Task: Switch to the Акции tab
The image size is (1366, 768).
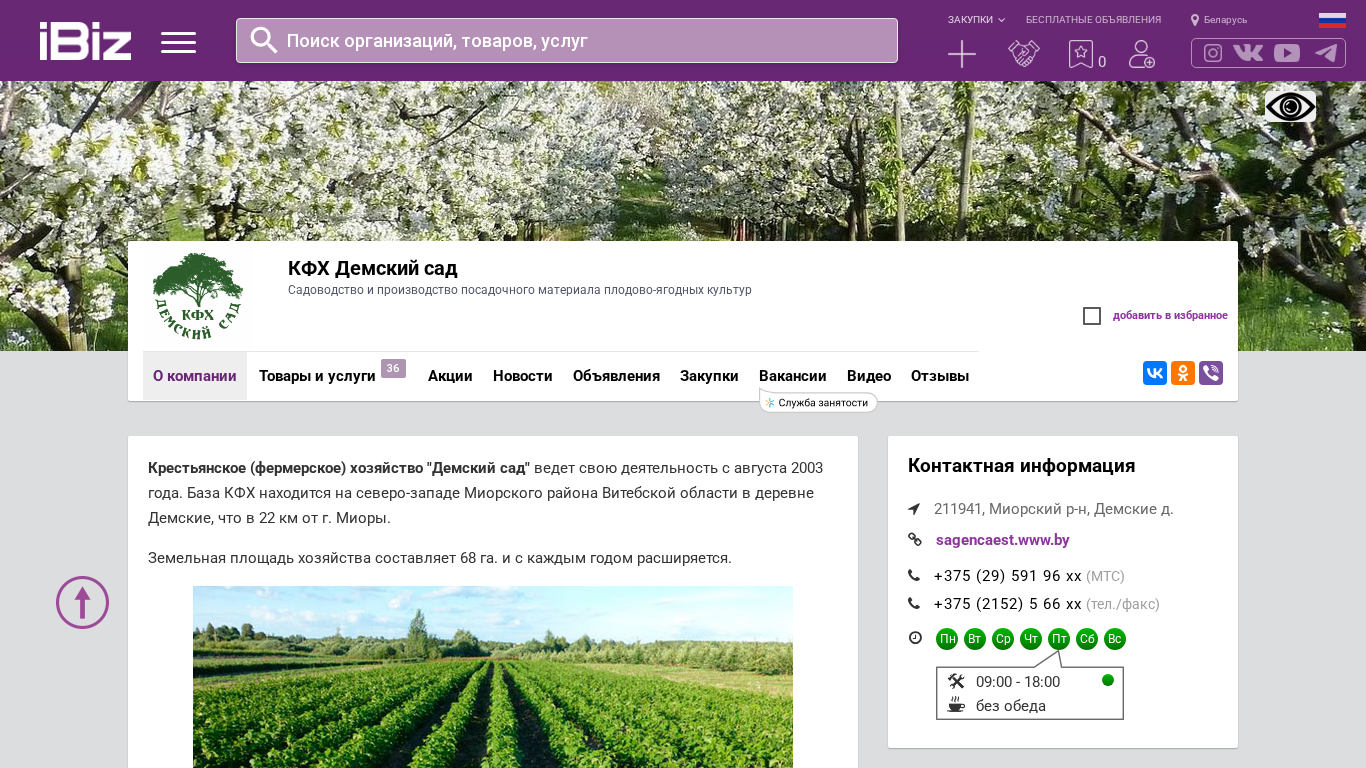Action: [x=450, y=376]
